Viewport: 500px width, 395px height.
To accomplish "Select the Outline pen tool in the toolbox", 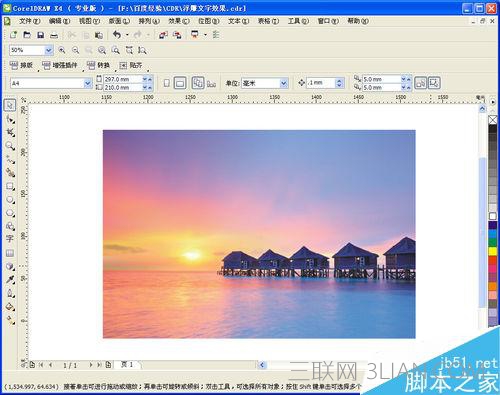I will [x=10, y=293].
